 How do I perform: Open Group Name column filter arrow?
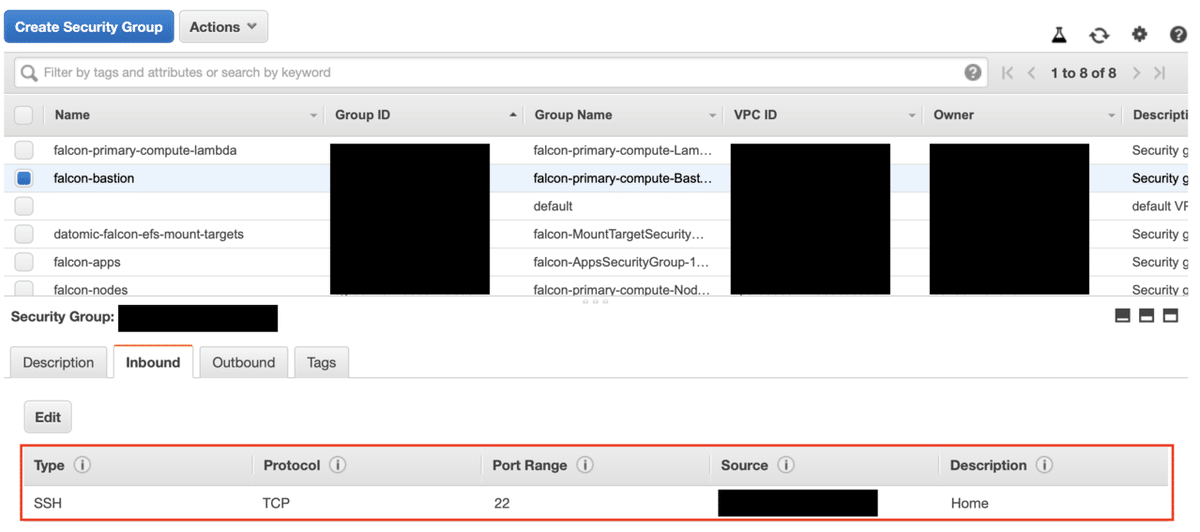[x=712, y=116]
